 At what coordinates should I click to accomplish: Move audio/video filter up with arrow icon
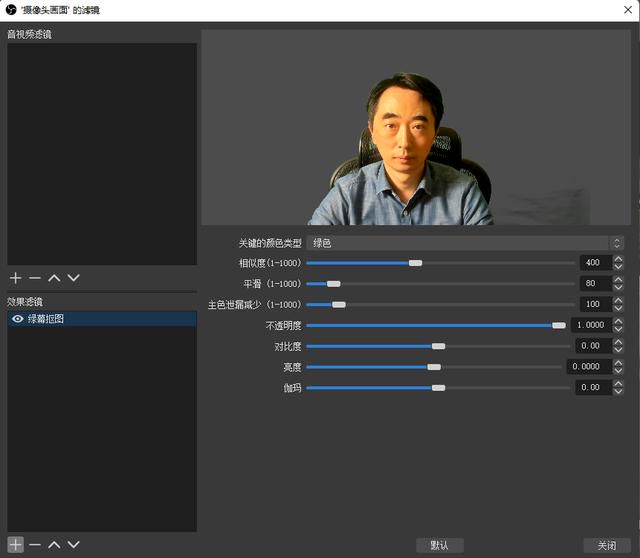click(54, 278)
